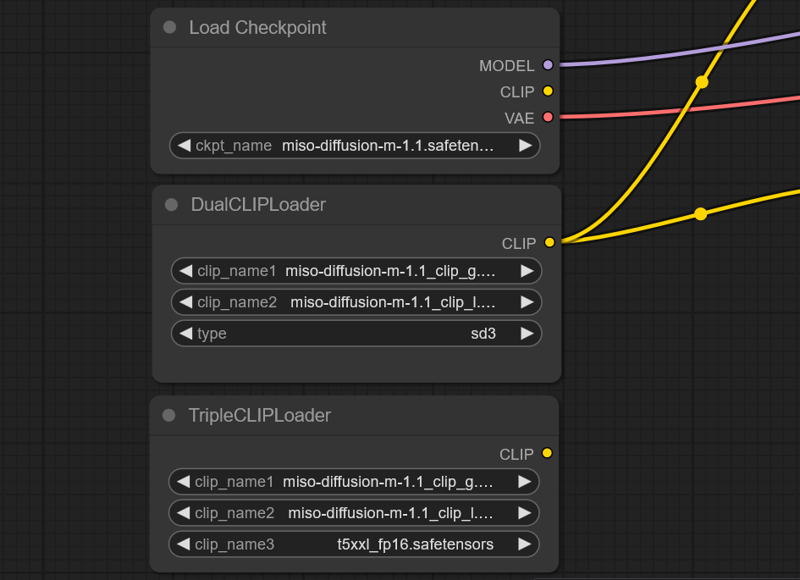Next DualCLIPLoader clip_name2 value arrow

click(x=527, y=302)
